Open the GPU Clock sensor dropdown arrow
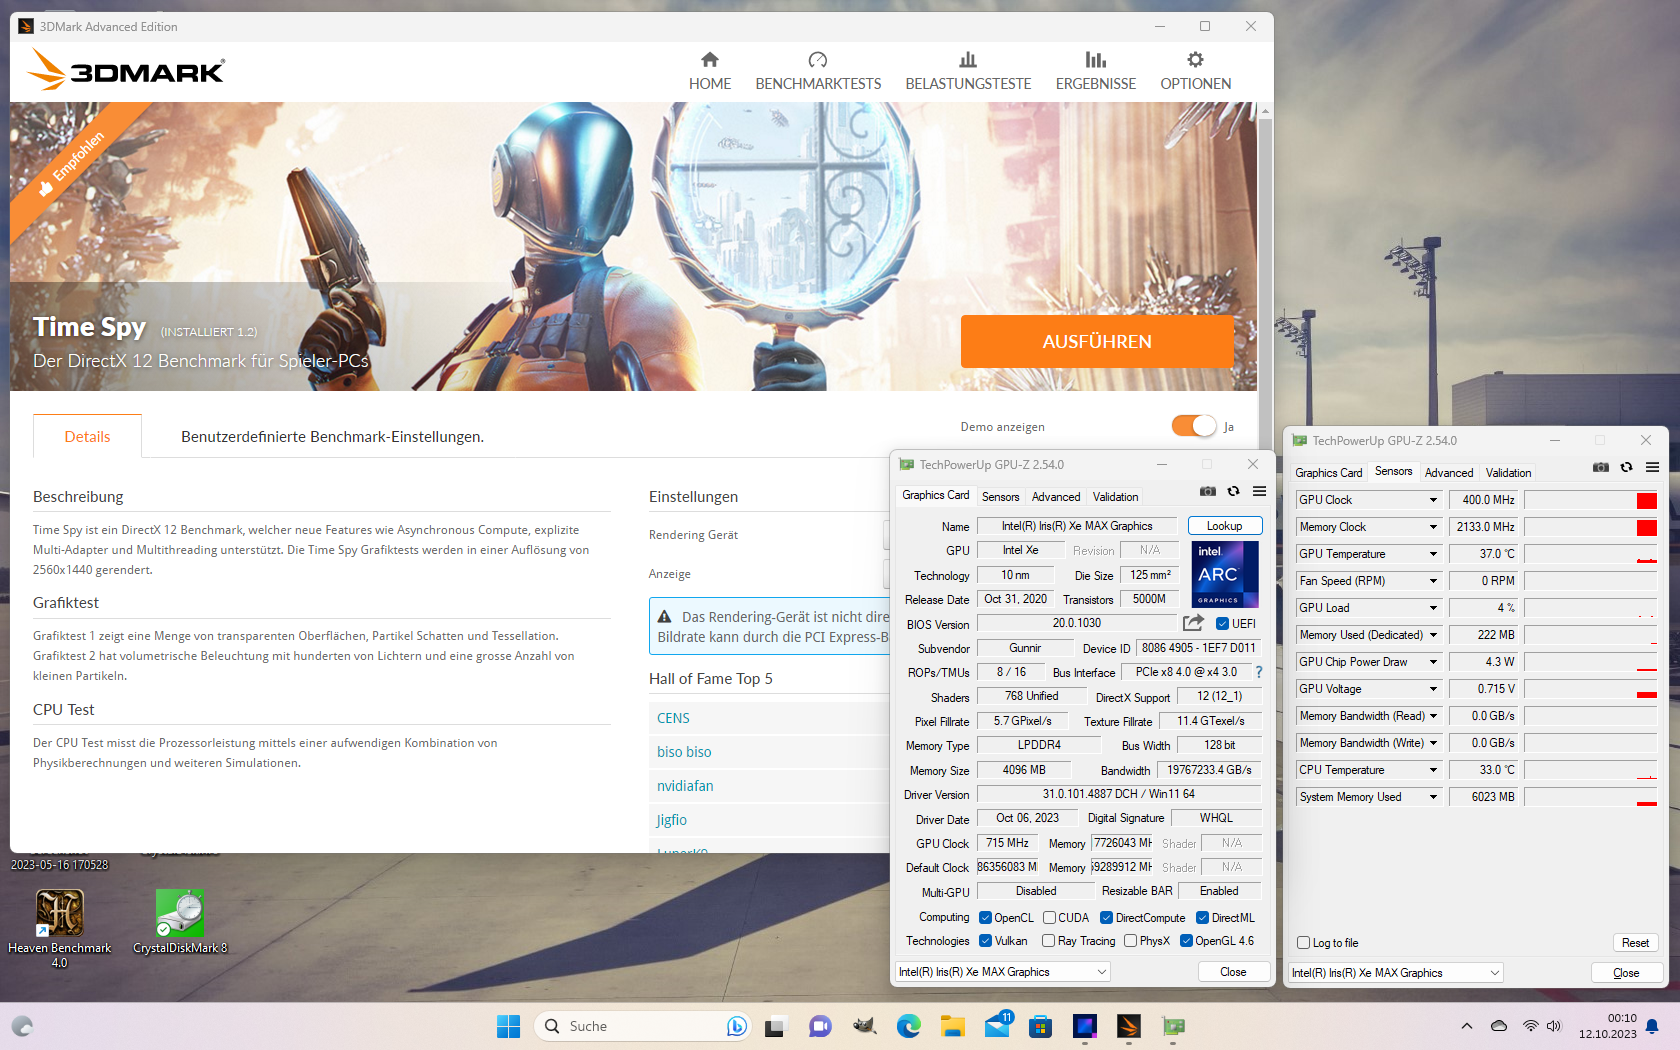The image size is (1680, 1050). [1433, 500]
